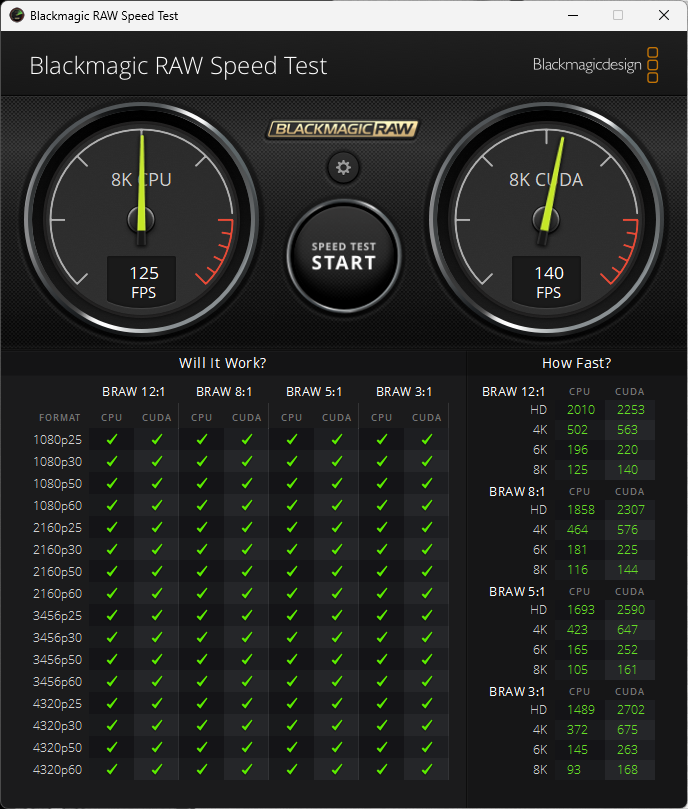Minimize the Speed Test window
Image resolution: width=688 pixels, height=809 pixels.
coord(573,15)
